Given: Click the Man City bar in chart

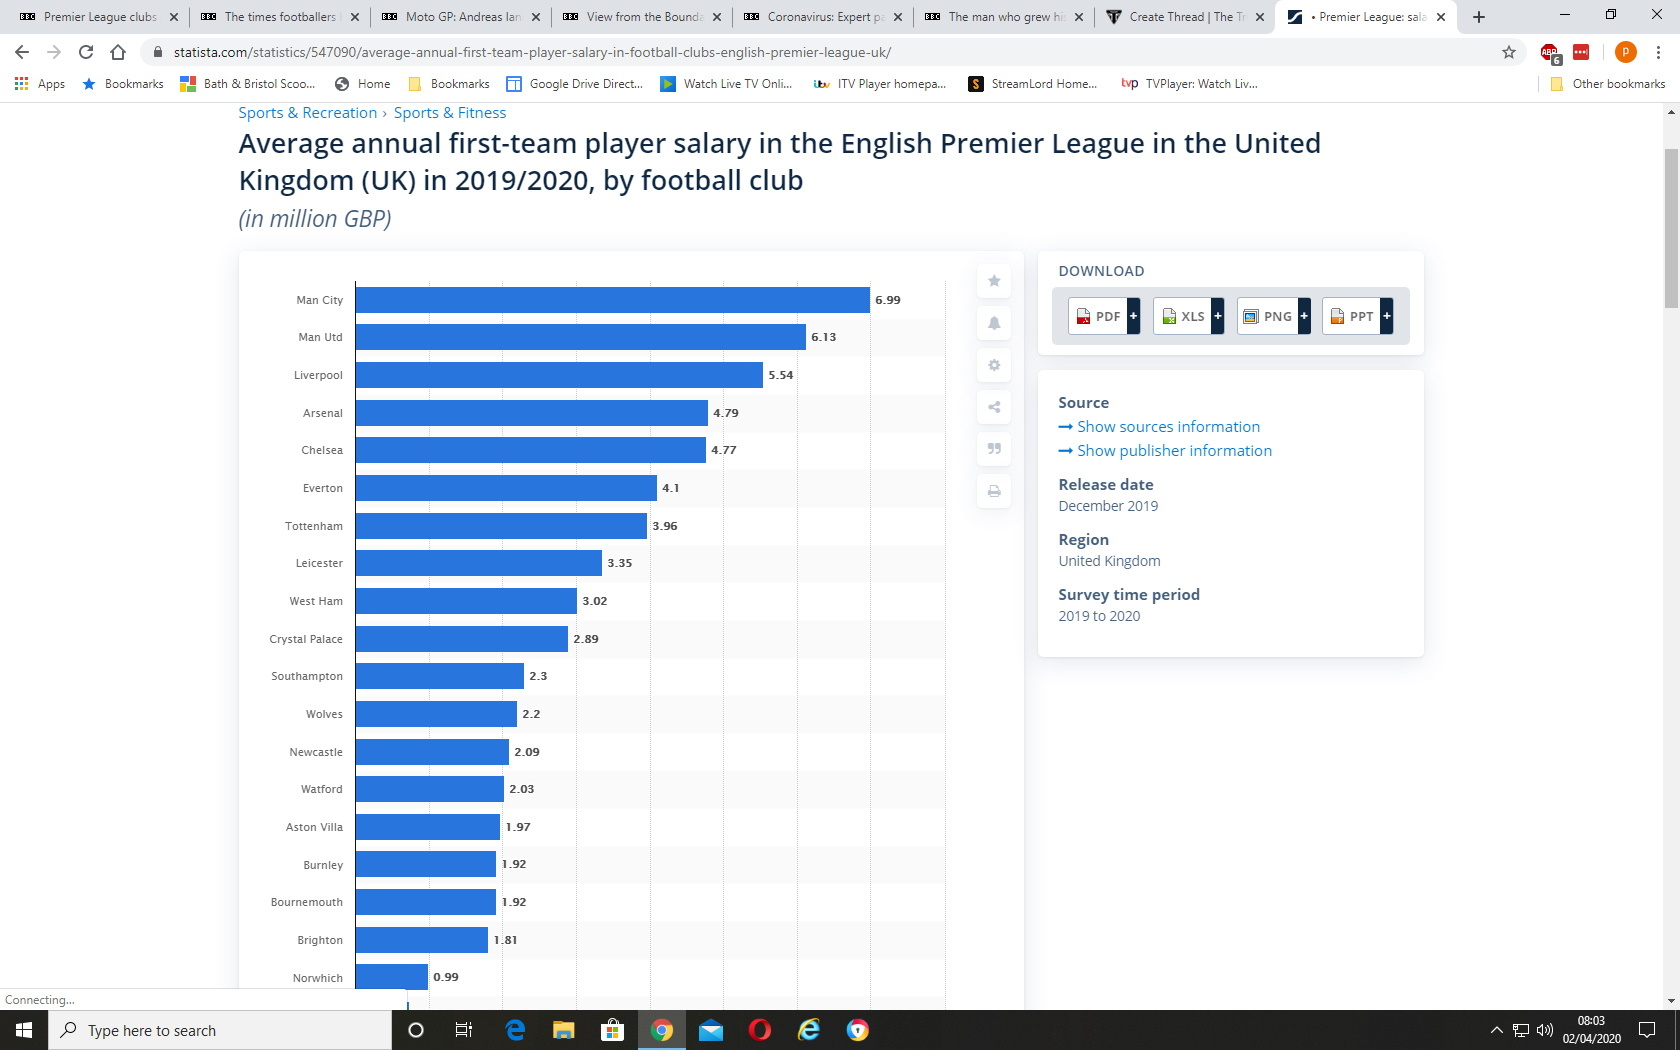Looking at the screenshot, I should click(612, 300).
